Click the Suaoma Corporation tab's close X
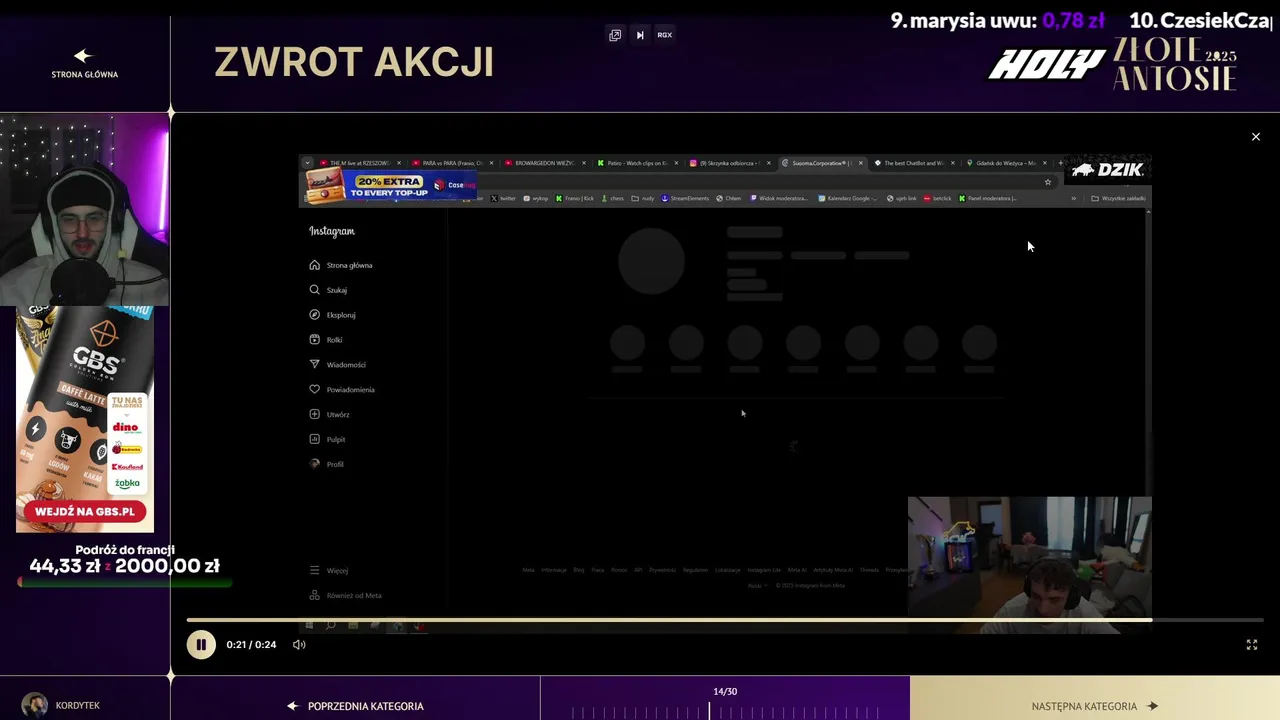This screenshot has height=720, width=1280. [860, 163]
